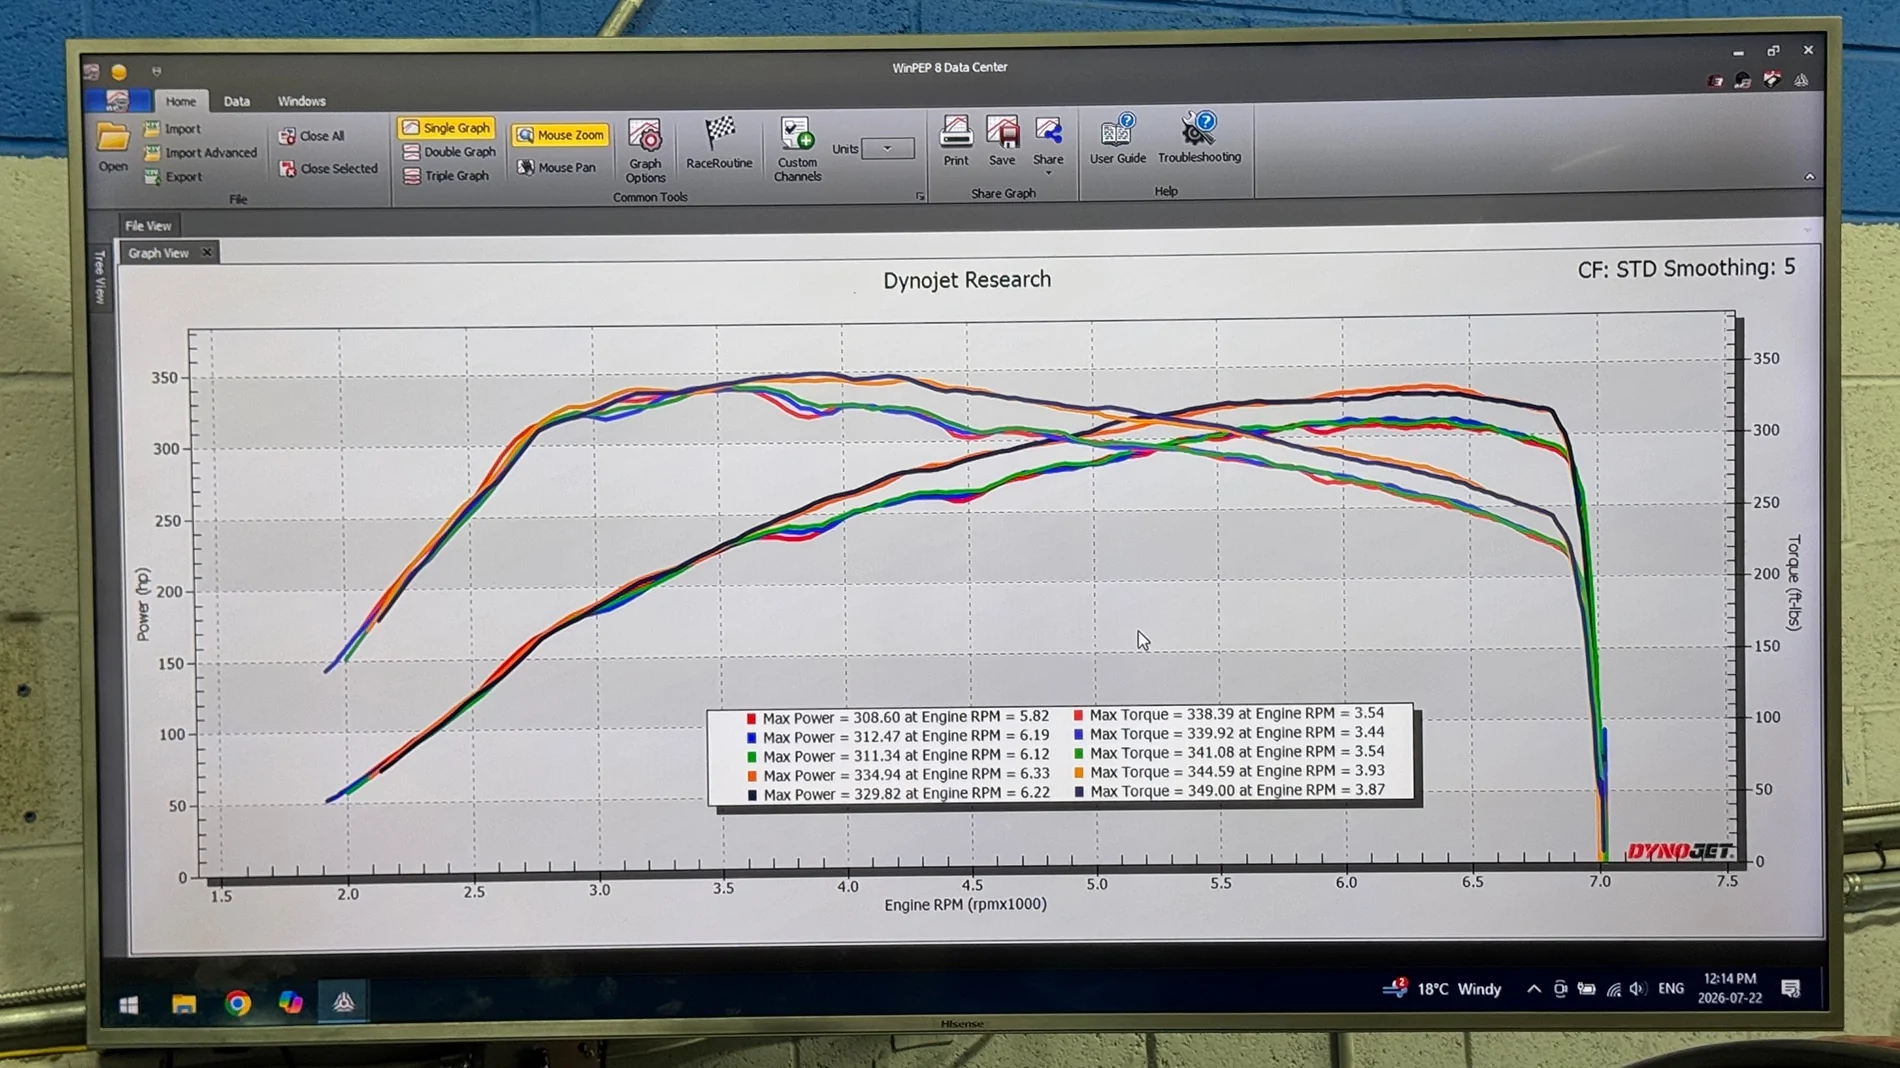Viewport: 1900px width, 1068px height.
Task: Click the Close All button
Action: pos(311,136)
